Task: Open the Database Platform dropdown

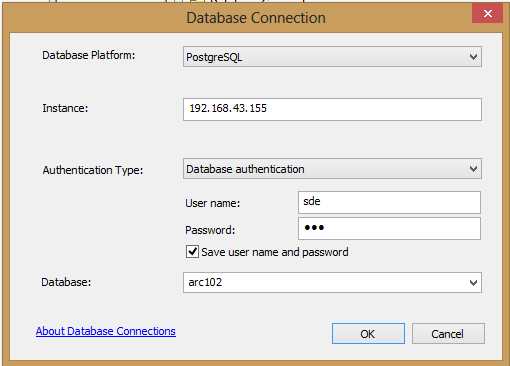Action: [332, 57]
